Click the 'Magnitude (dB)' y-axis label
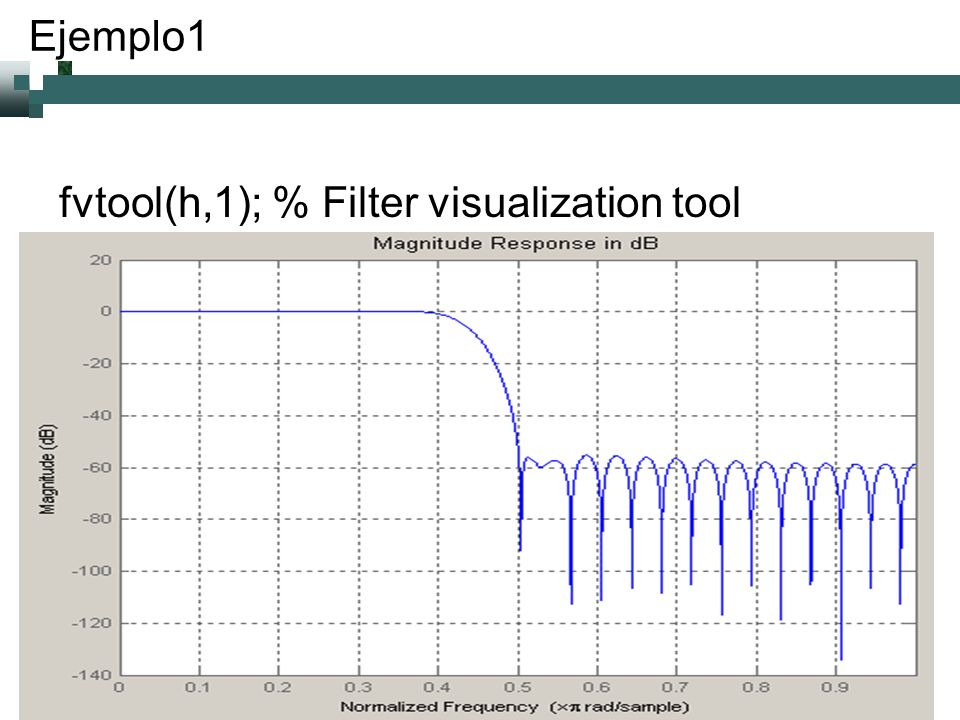The width and height of the screenshot is (960, 720). [x=48, y=469]
